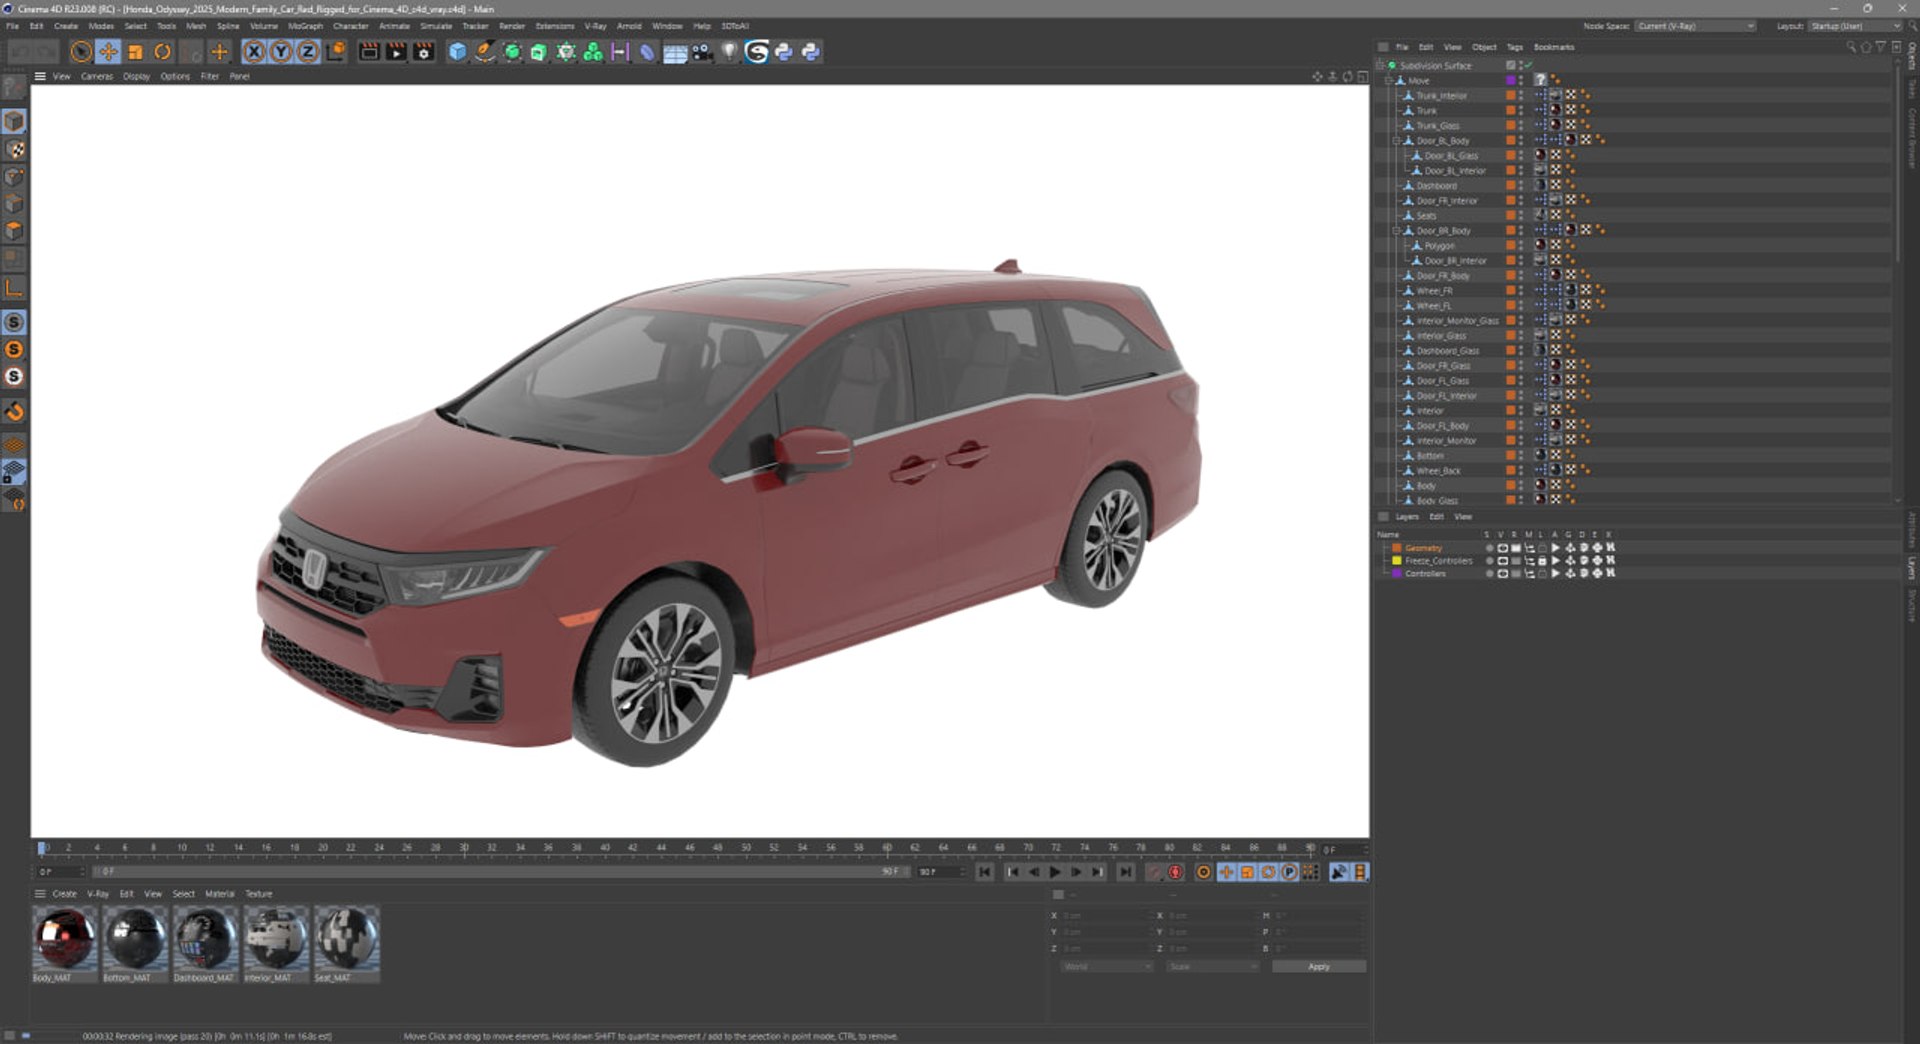Open the Layout dropdown
The width and height of the screenshot is (1920, 1044).
(1855, 26)
